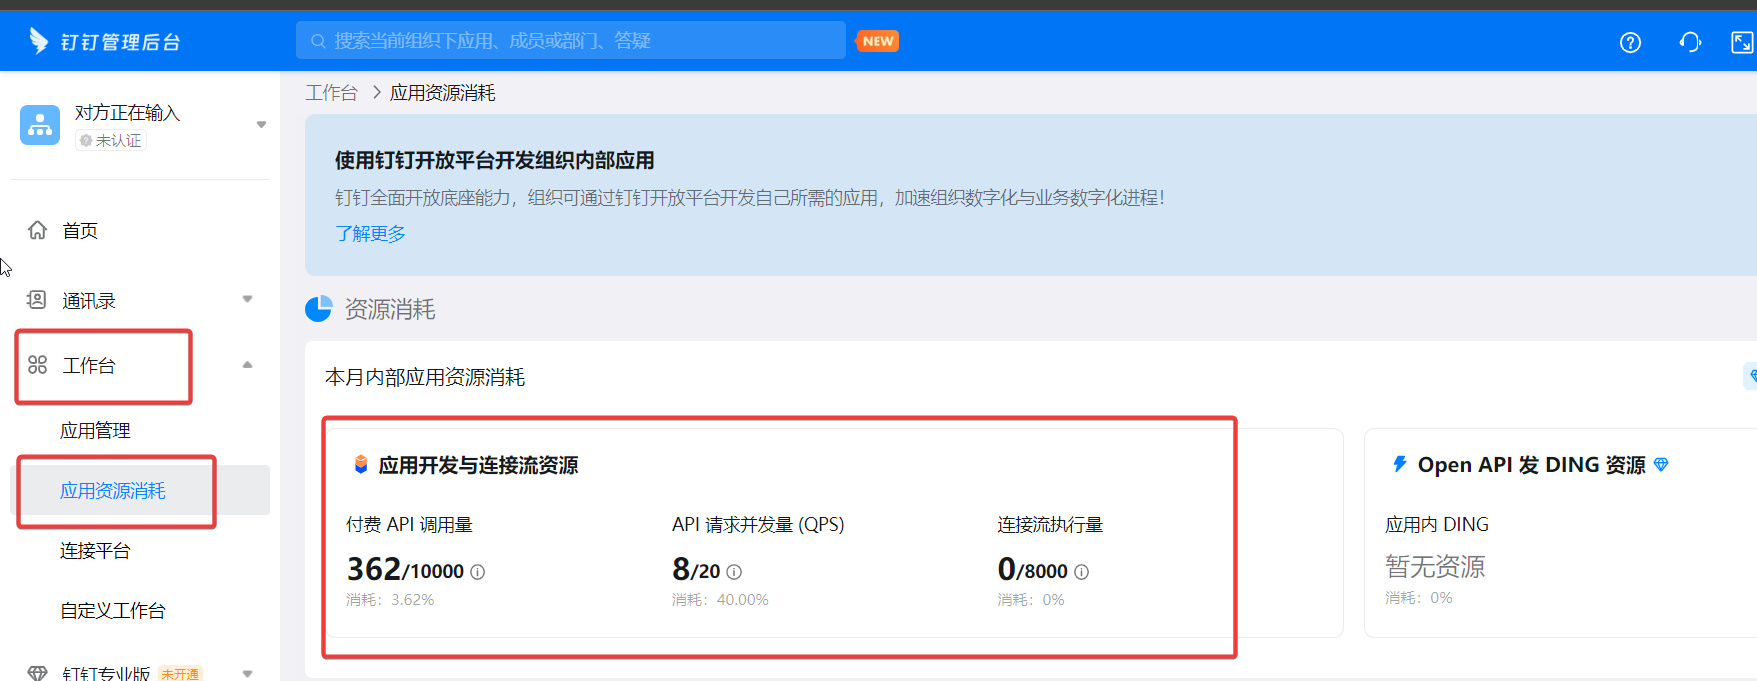Click the 消耗: 40.00% text
Screen dimensions: 1757x681
[720, 600]
